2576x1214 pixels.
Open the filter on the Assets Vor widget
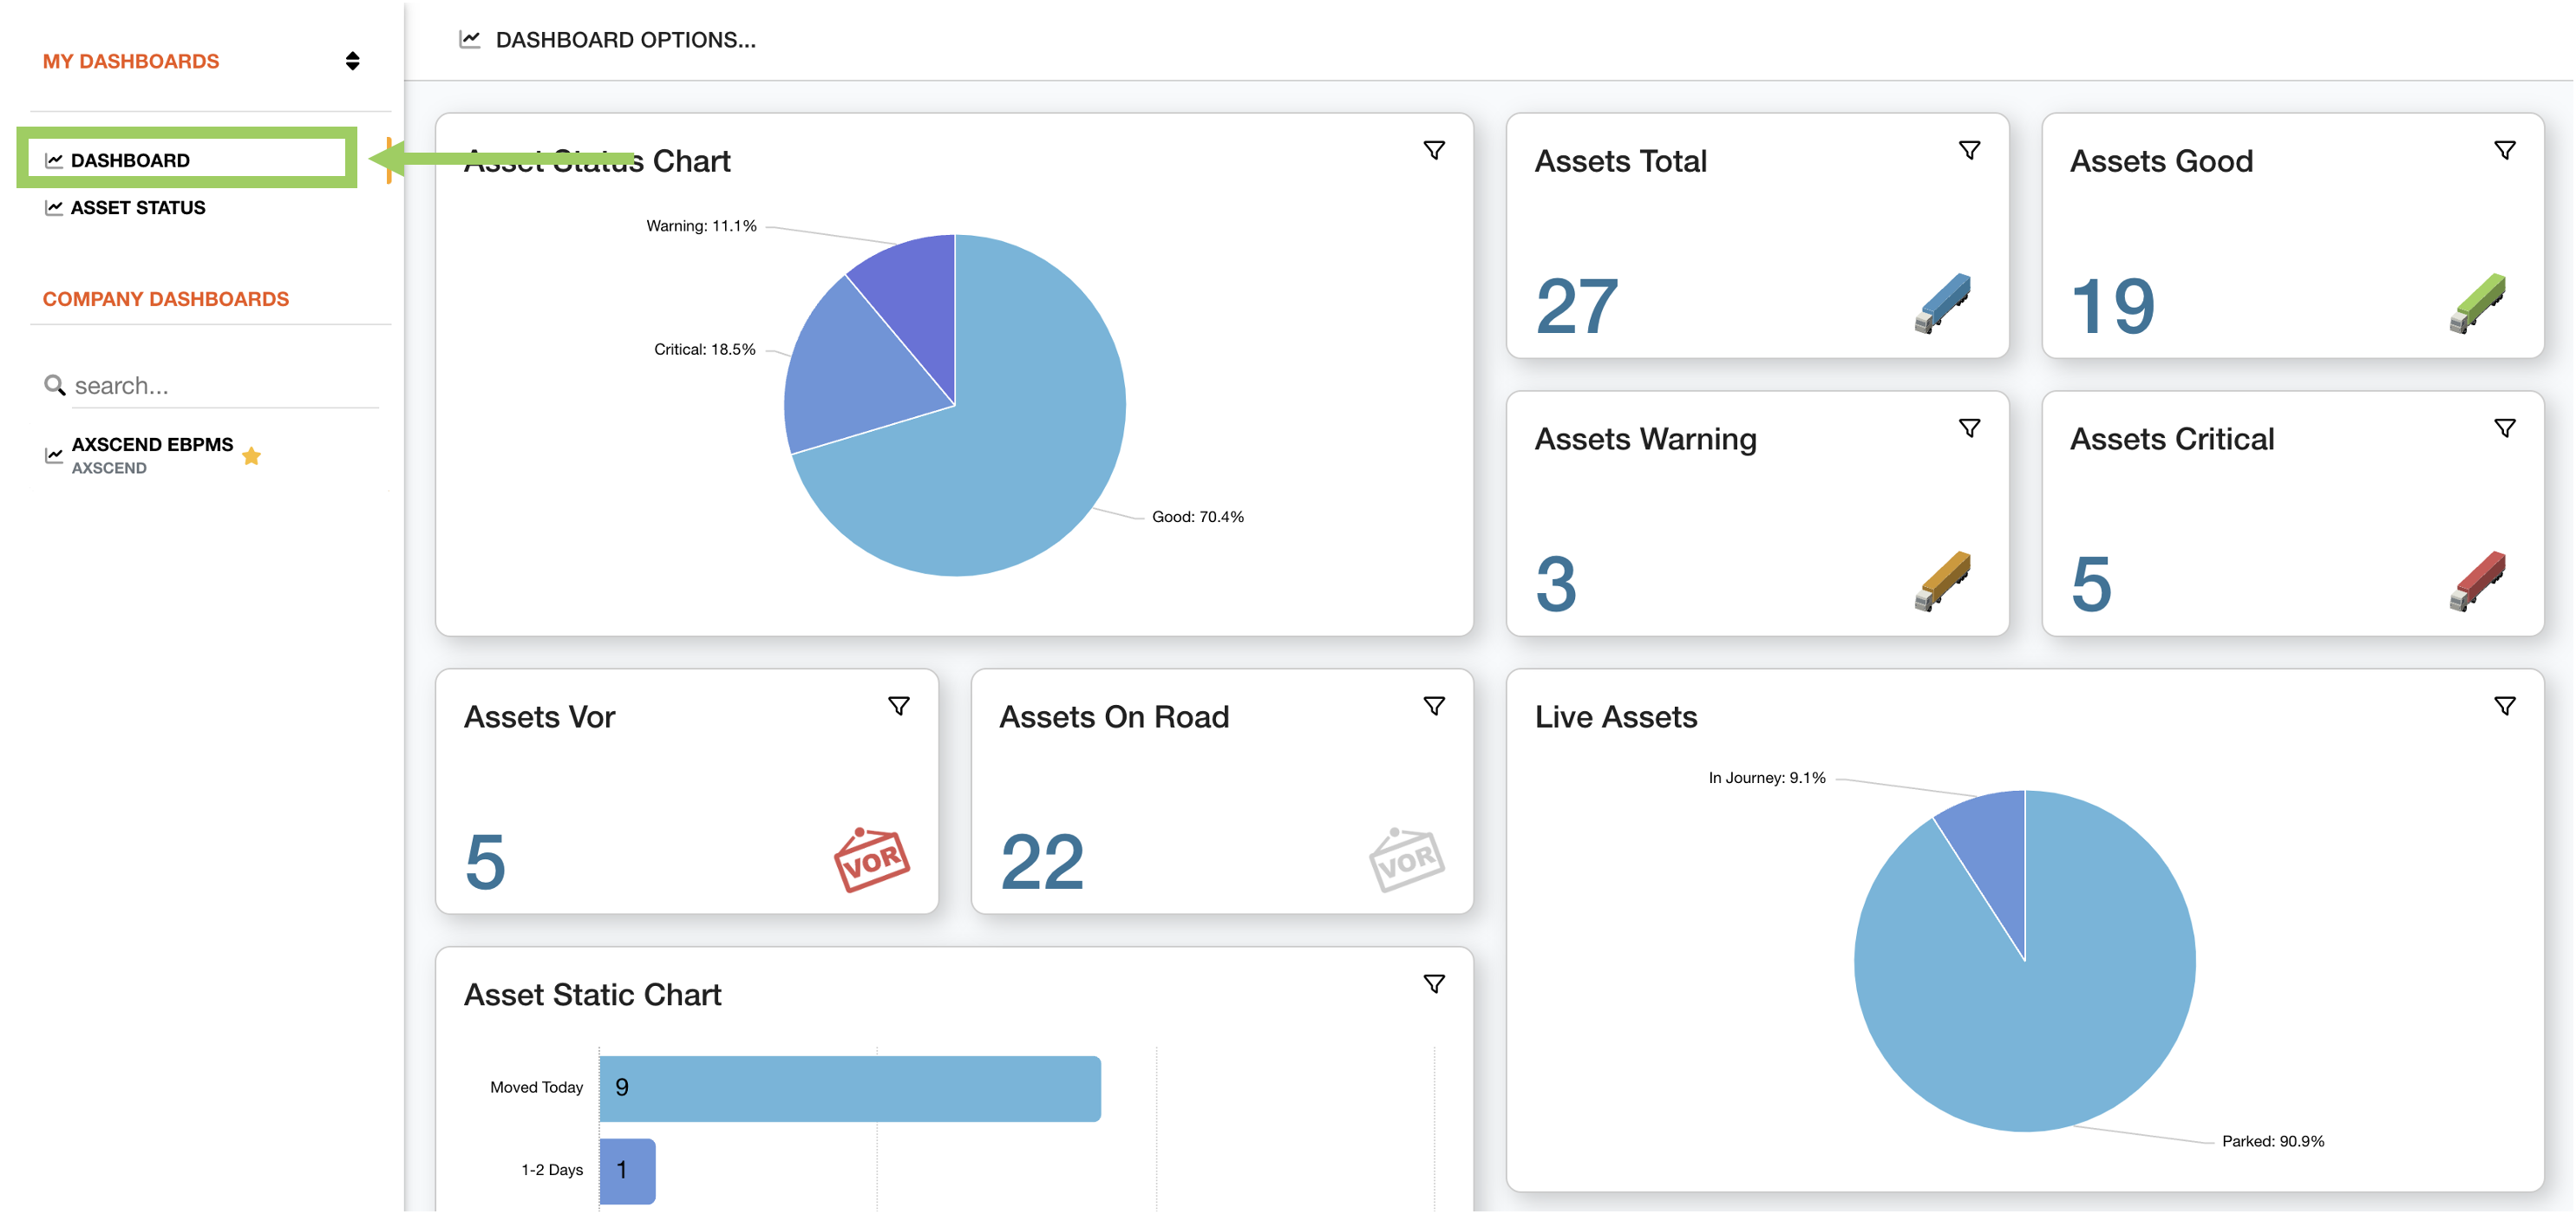(899, 705)
